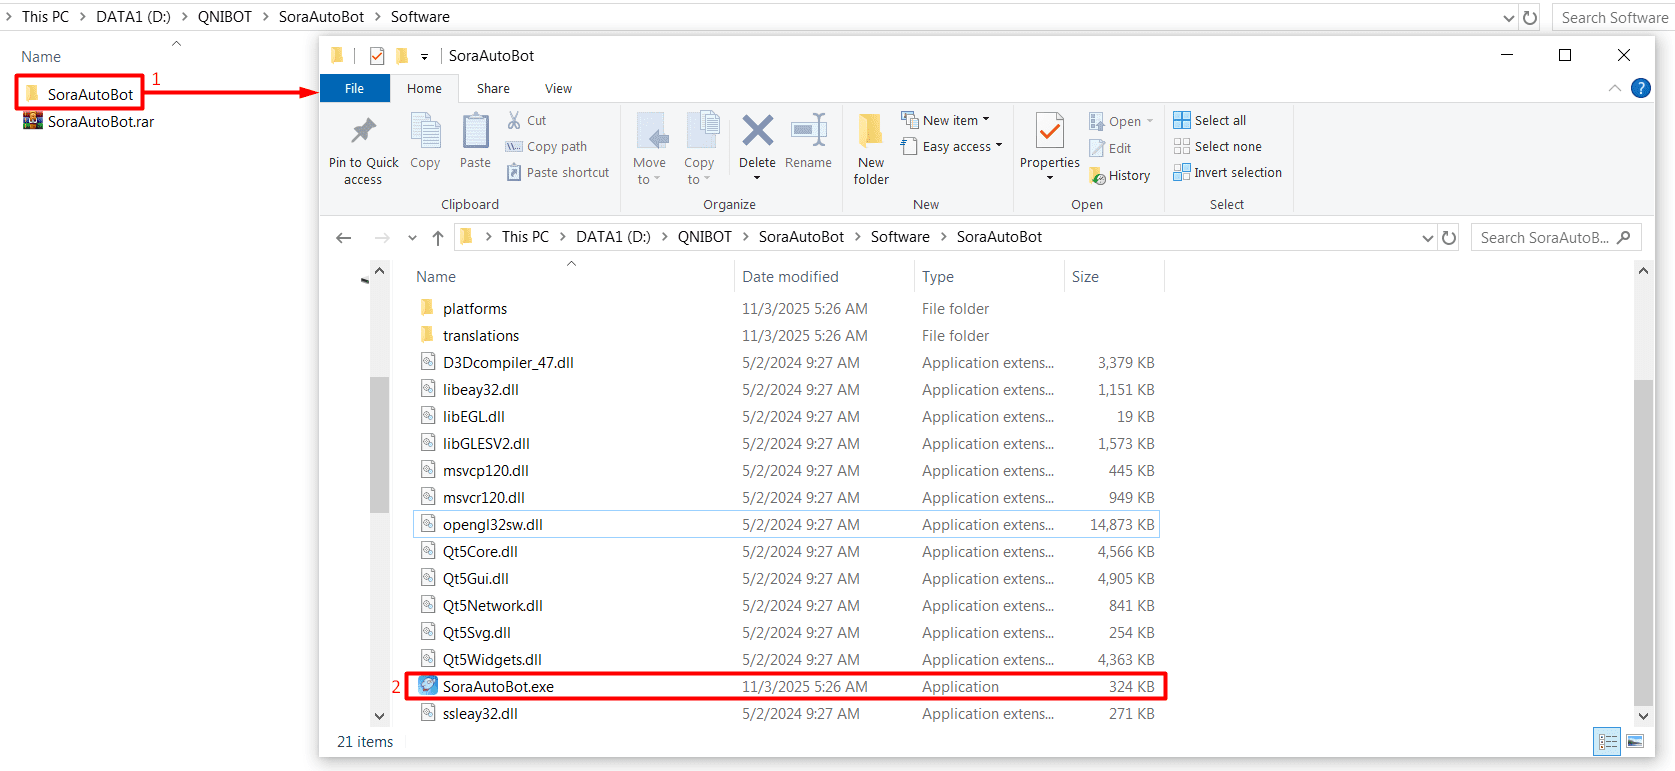The height and width of the screenshot is (771, 1675).
Task: Click the Paste icon in the ribbon
Action: (475, 131)
